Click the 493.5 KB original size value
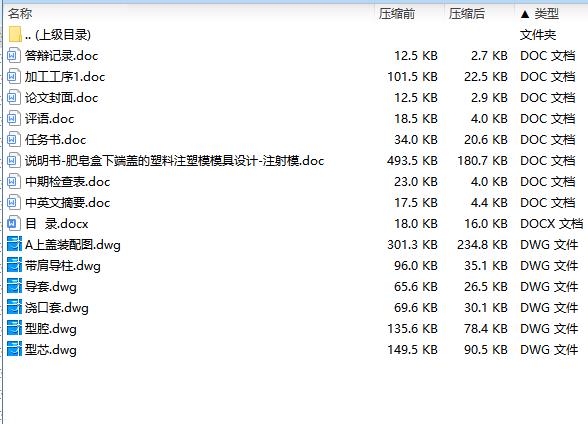588x424 pixels. [x=412, y=161]
